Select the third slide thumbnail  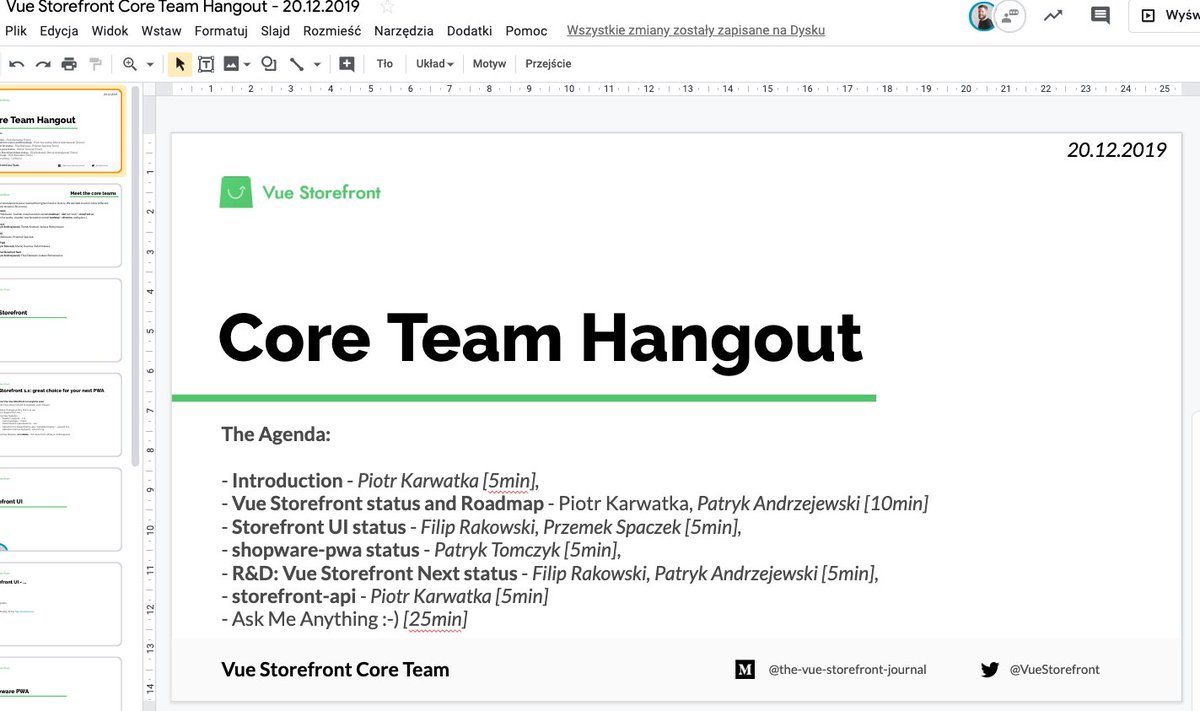click(60, 320)
